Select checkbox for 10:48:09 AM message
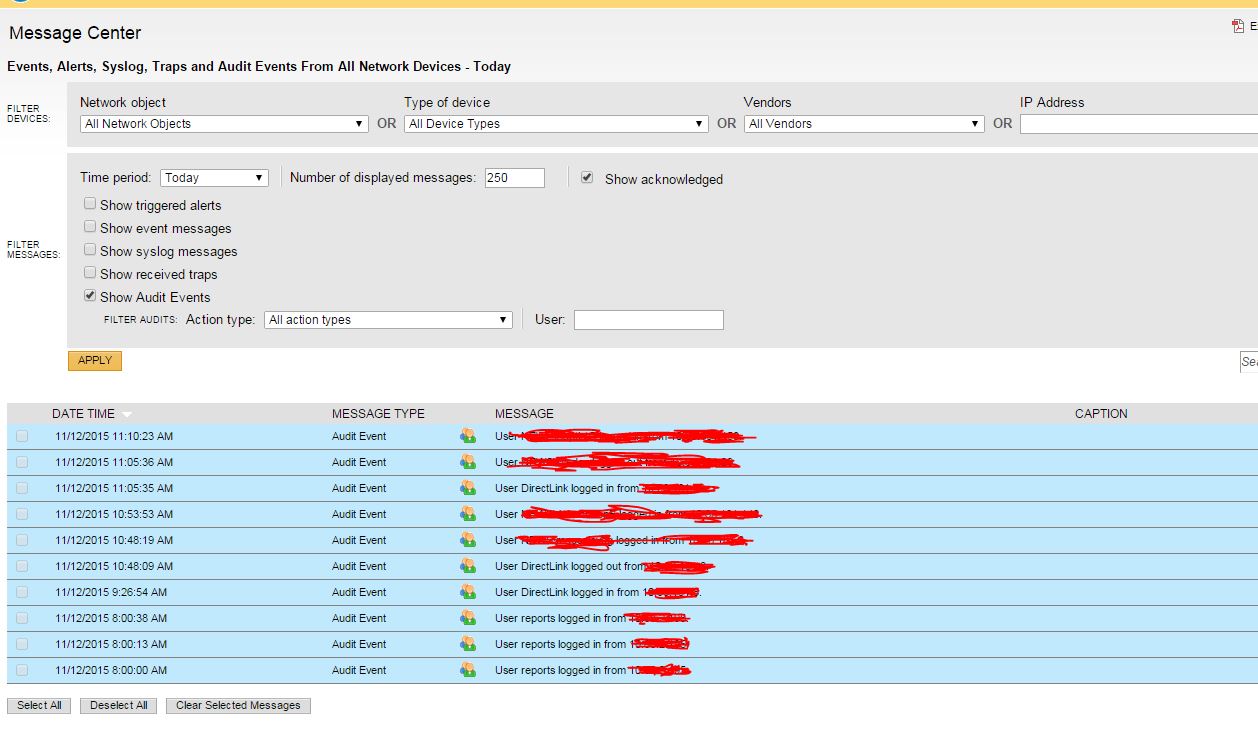The height and width of the screenshot is (731, 1258). 22,566
